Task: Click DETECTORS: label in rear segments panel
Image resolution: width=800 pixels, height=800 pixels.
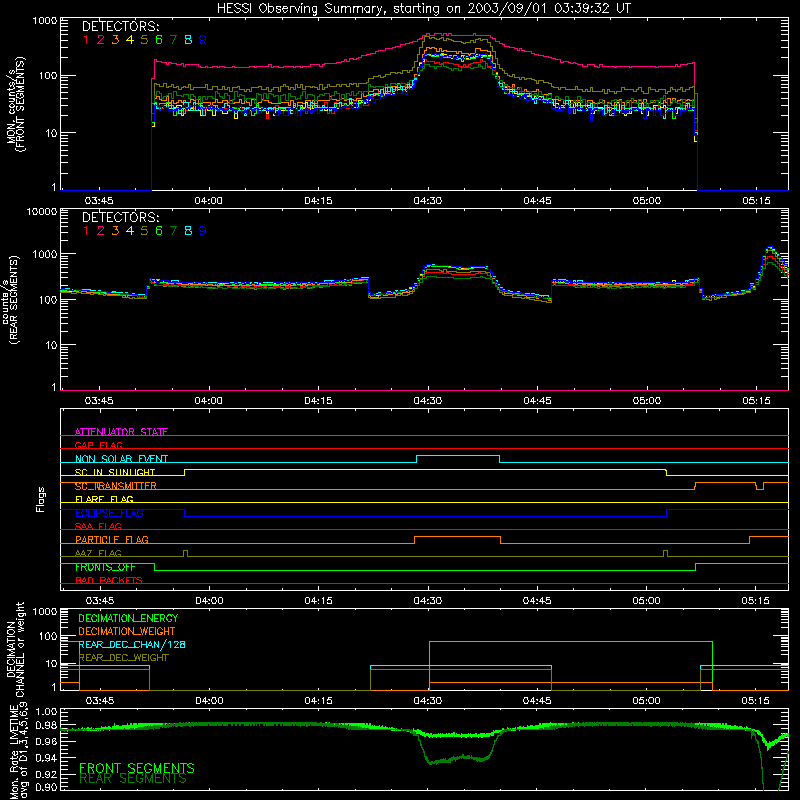Action: [120, 217]
